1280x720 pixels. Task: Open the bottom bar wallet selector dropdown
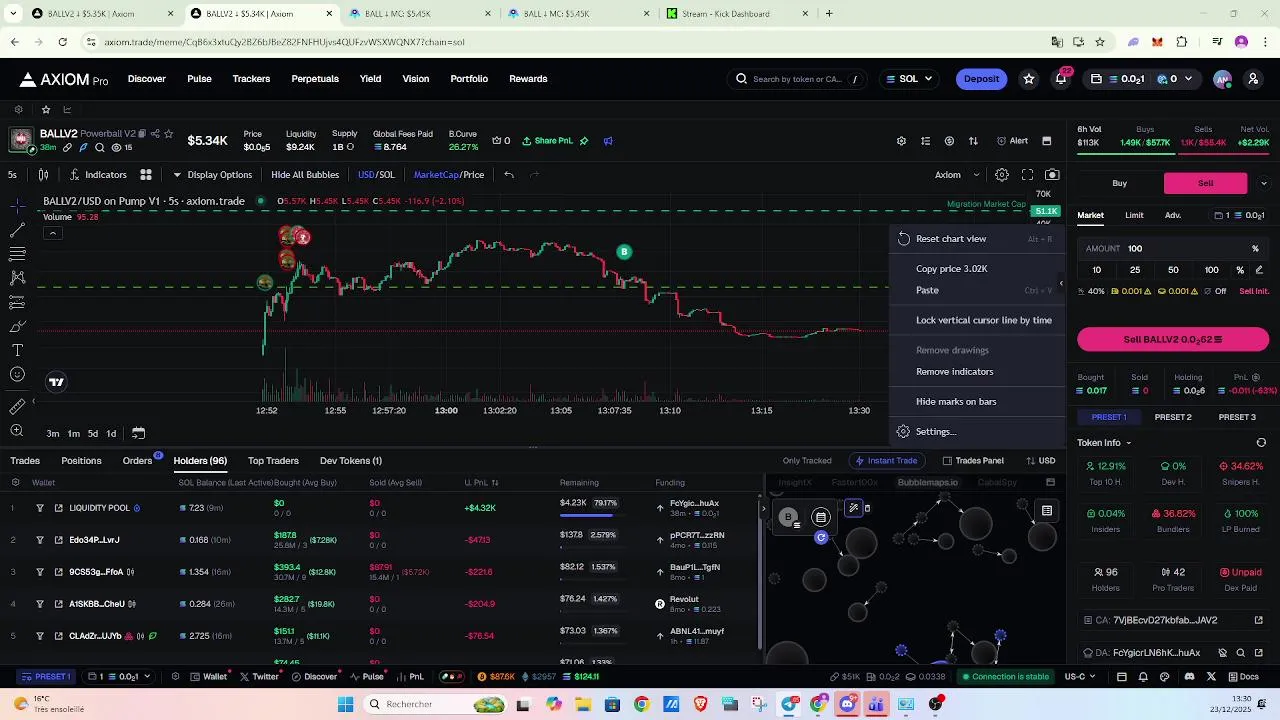pyautogui.click(x=120, y=677)
